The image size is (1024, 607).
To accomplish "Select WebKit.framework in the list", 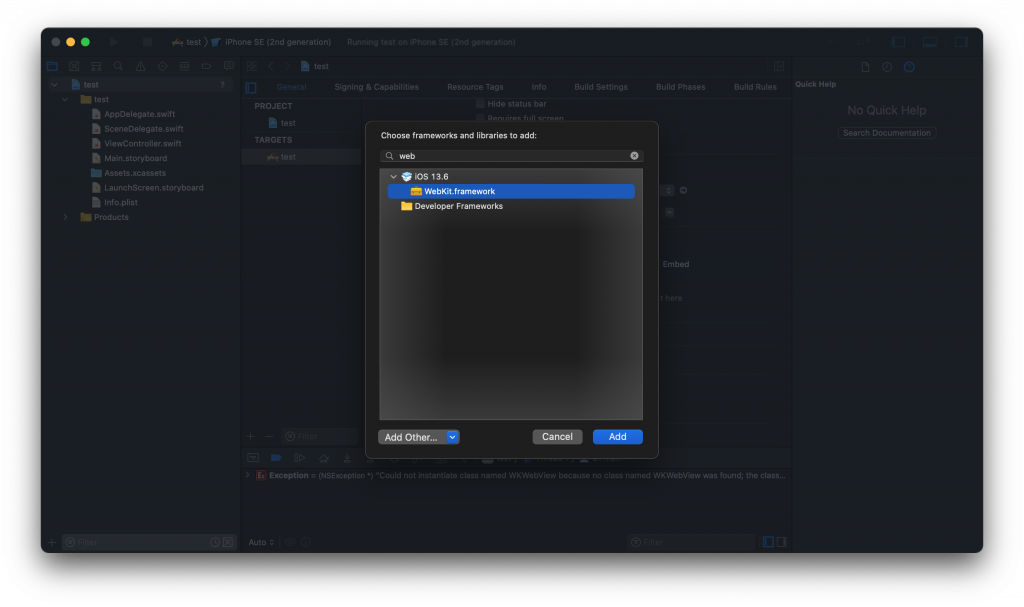I will coord(511,191).
